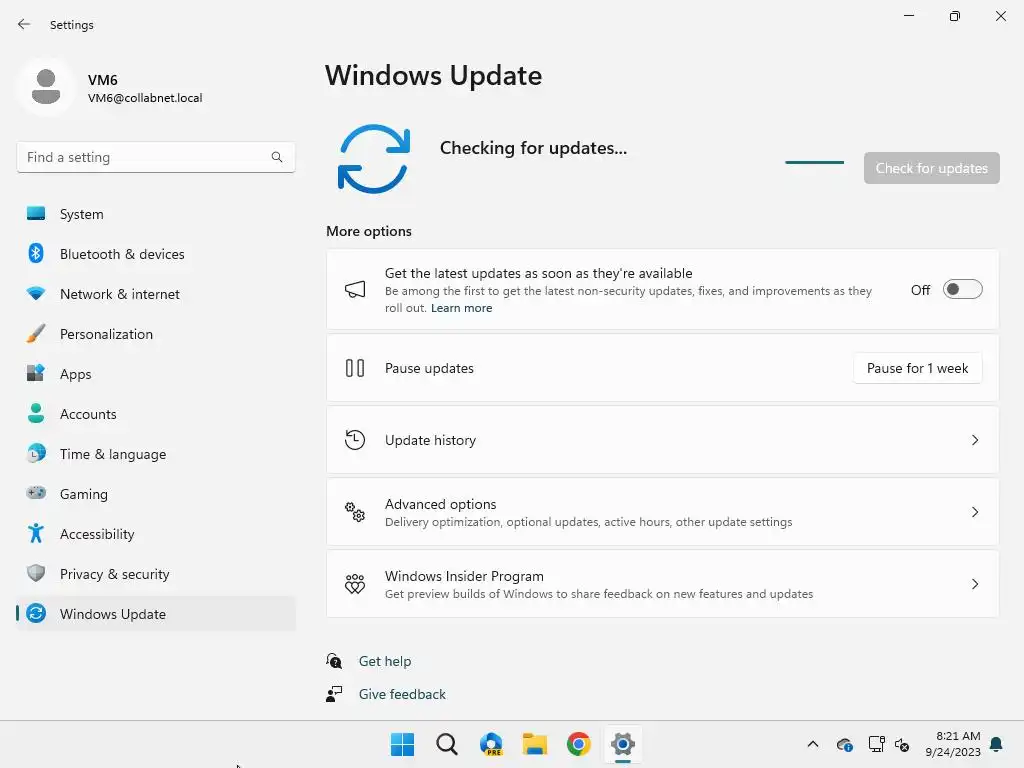Click the muted volume icon in tray
Screen dimensions: 1024x768
tap(902, 744)
